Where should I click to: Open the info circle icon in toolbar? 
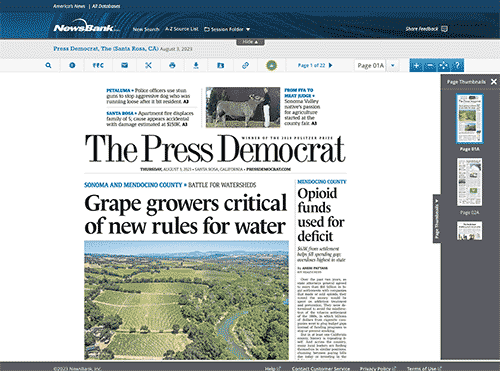[72, 65]
